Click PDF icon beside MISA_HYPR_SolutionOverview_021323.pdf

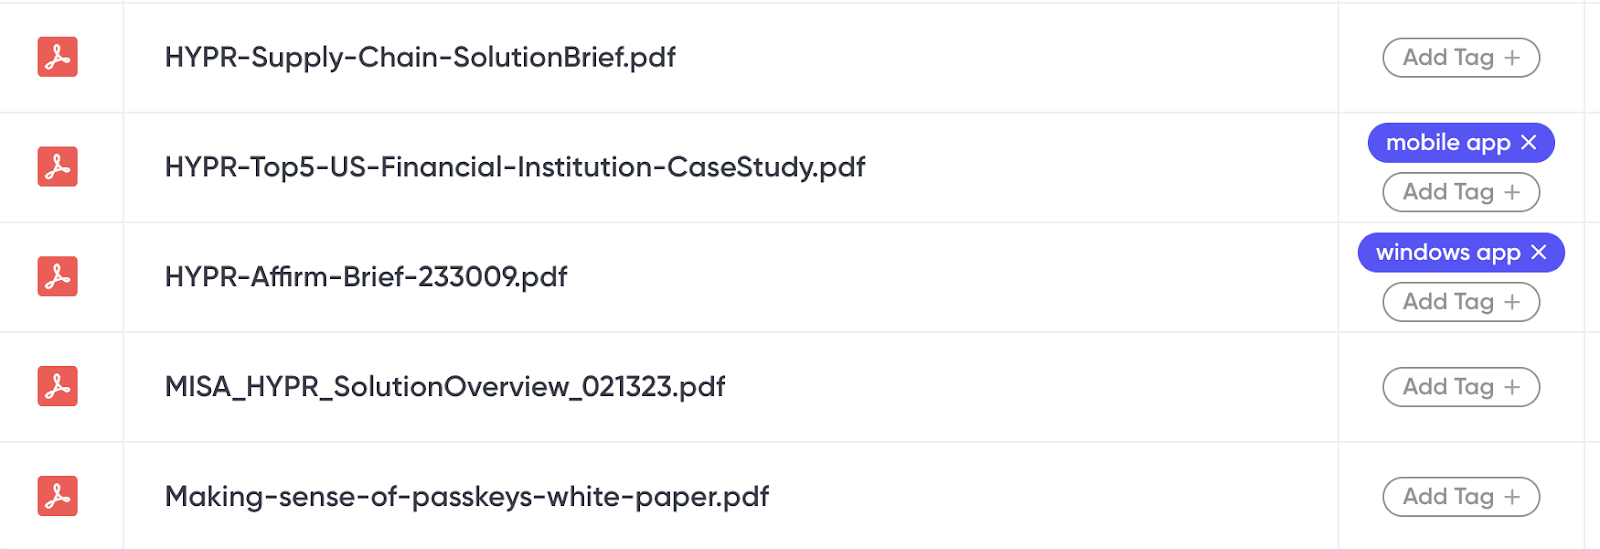57,387
